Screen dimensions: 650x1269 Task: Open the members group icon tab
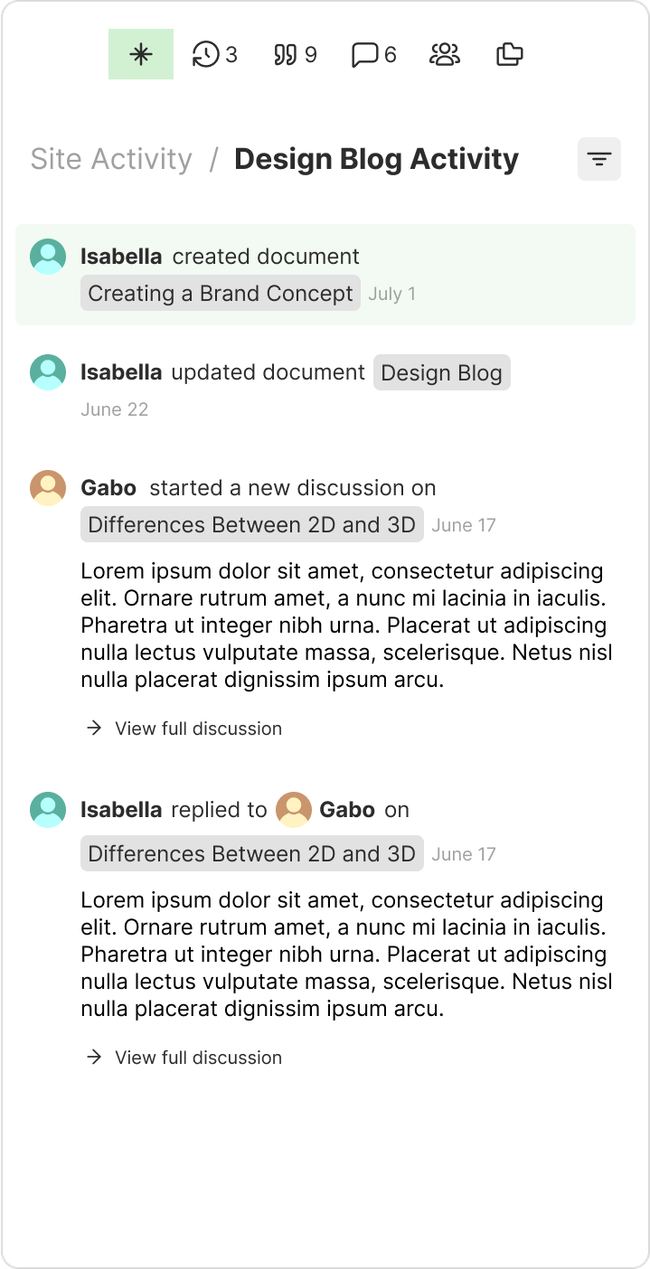pyautogui.click(x=444, y=54)
